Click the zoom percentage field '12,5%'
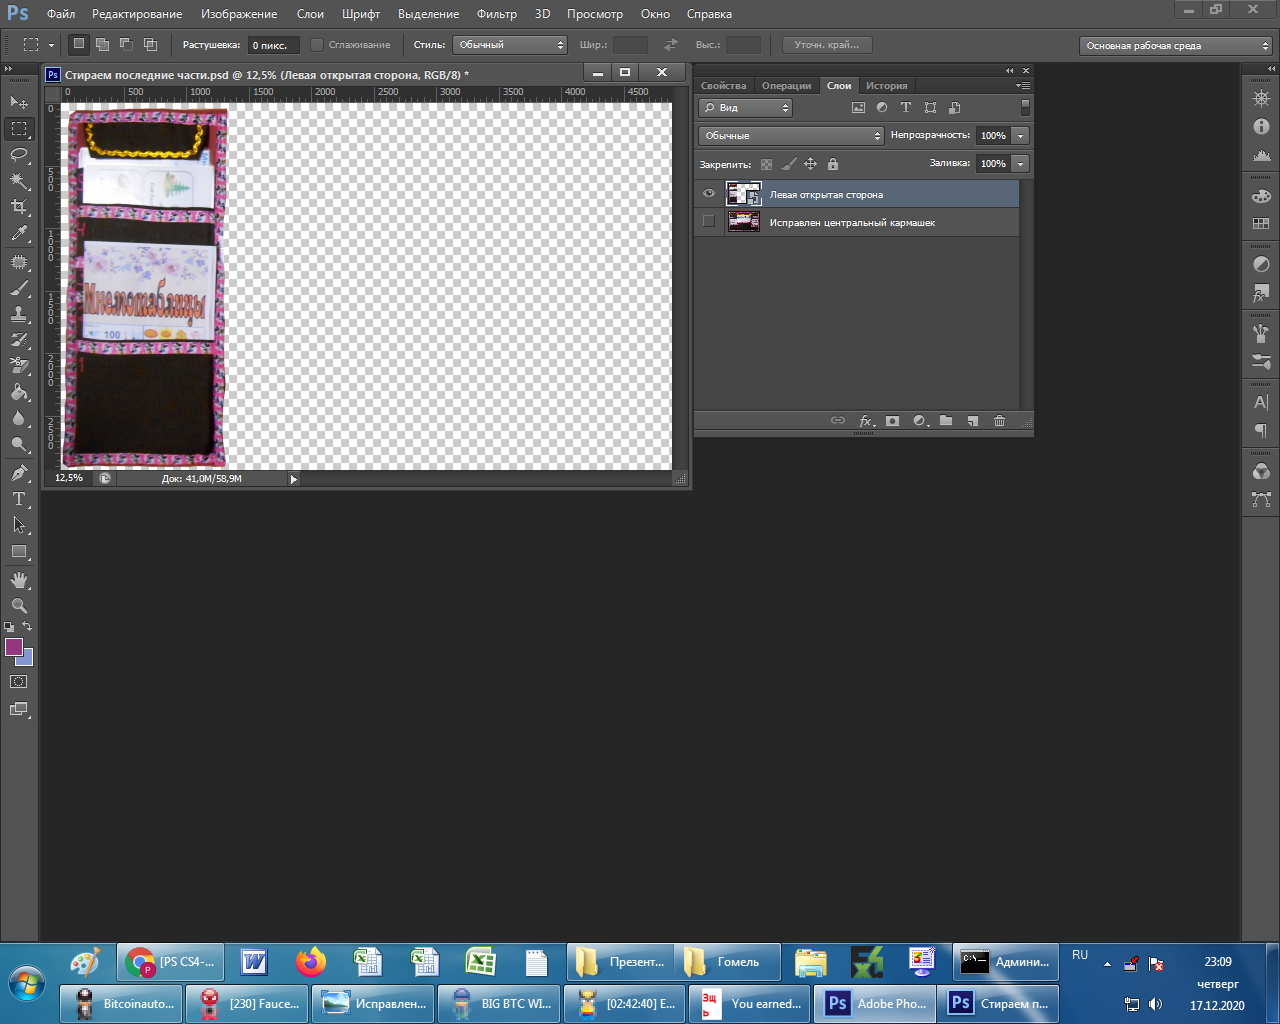This screenshot has width=1280, height=1024. (x=70, y=479)
